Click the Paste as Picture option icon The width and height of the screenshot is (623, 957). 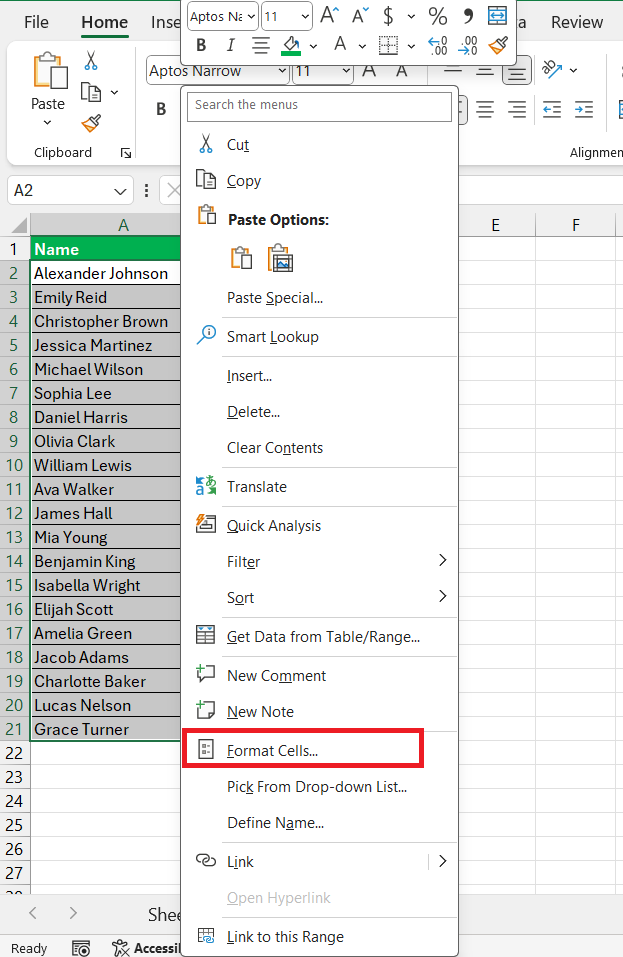tap(280, 258)
